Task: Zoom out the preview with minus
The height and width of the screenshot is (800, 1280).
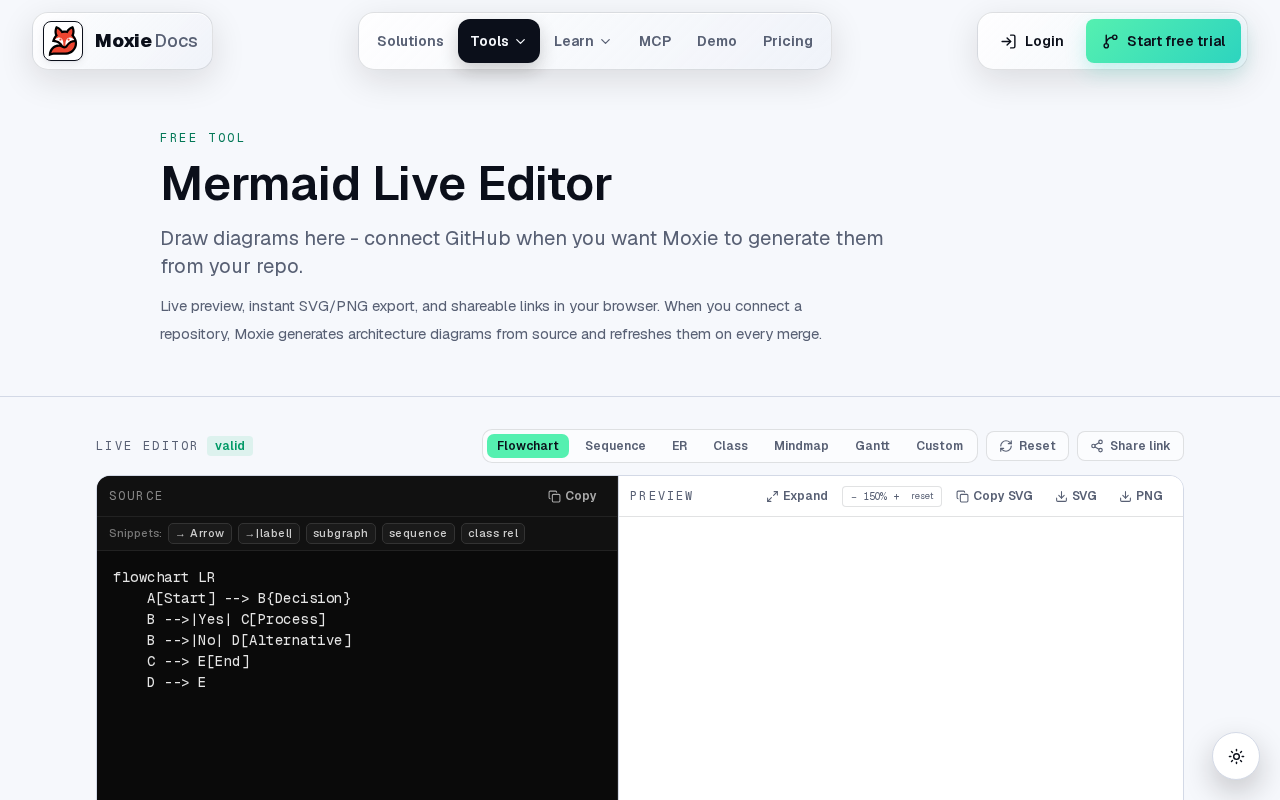Action: [854, 496]
